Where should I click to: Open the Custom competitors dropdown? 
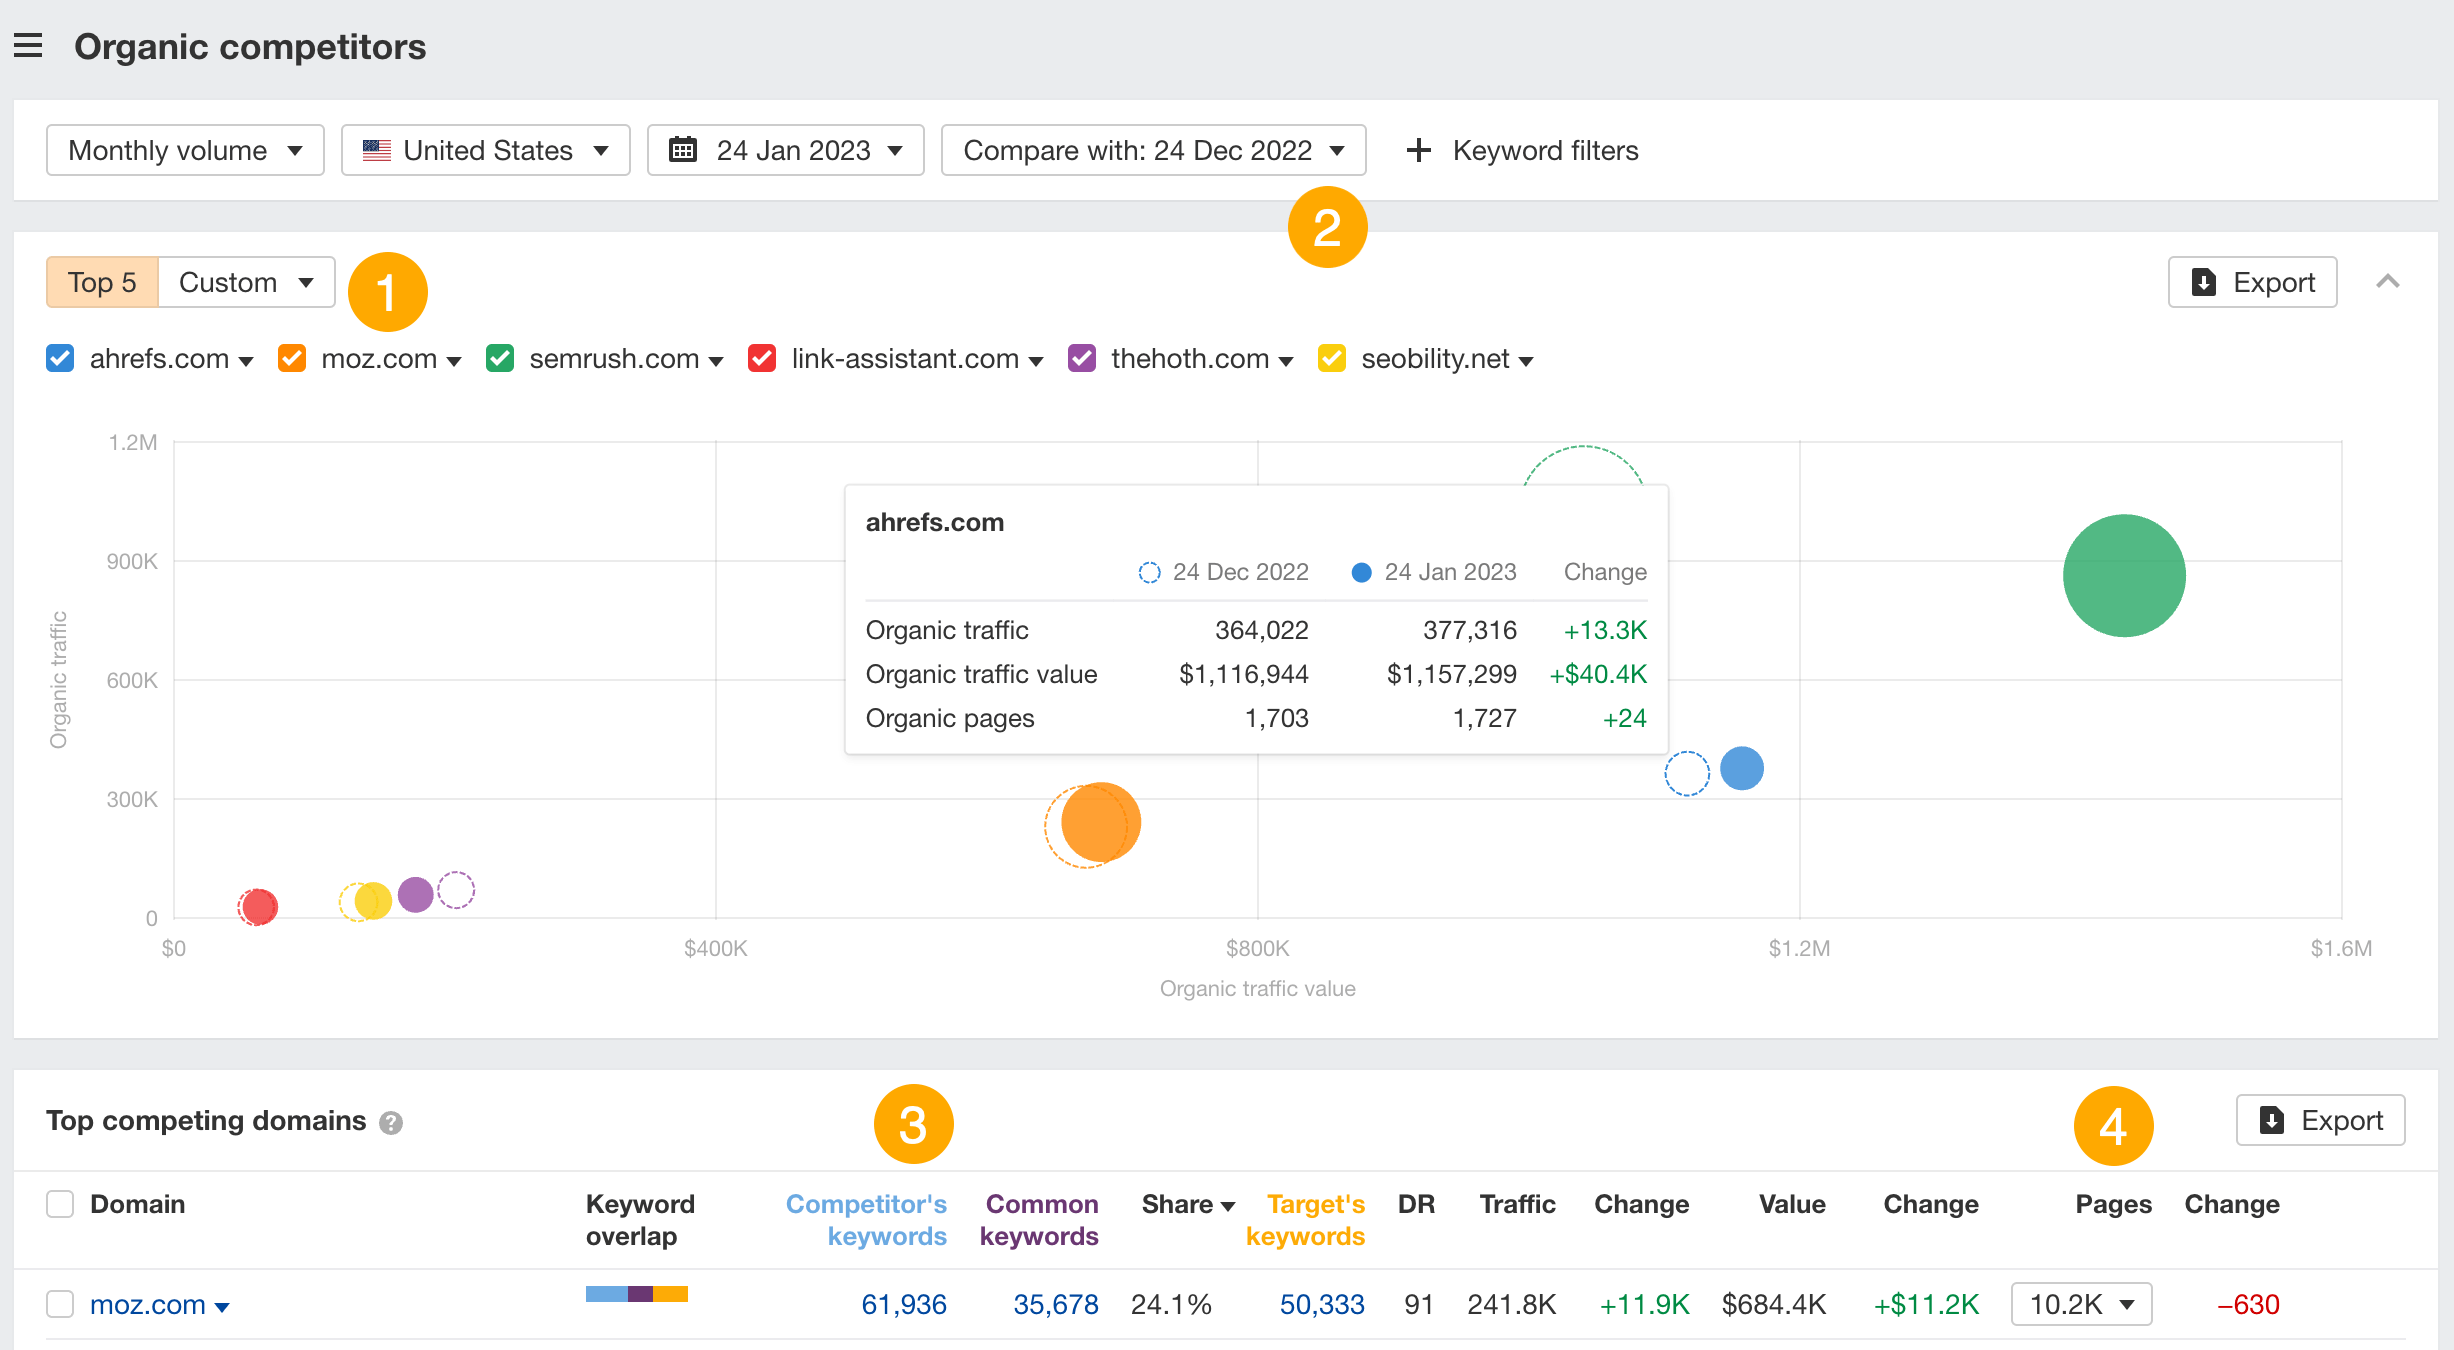[x=244, y=282]
